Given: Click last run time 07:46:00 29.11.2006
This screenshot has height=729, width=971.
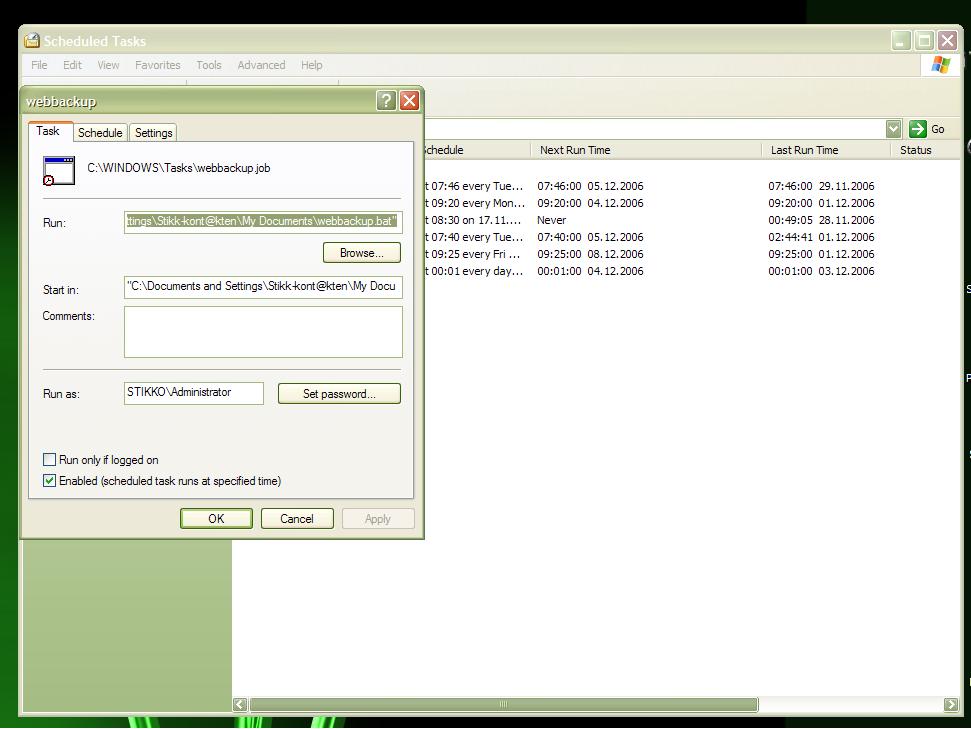Looking at the screenshot, I should [821, 186].
